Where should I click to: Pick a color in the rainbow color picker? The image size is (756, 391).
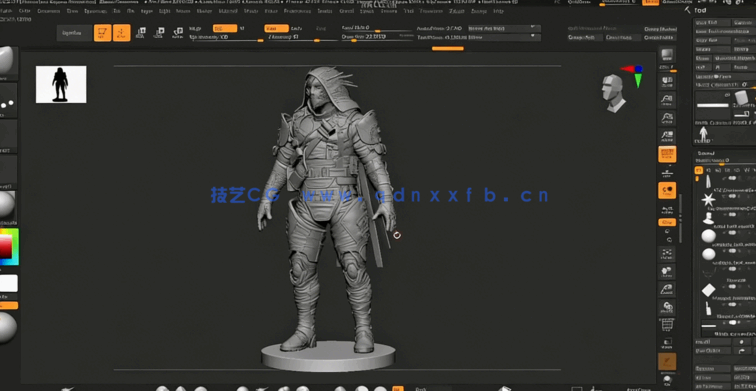9,246
